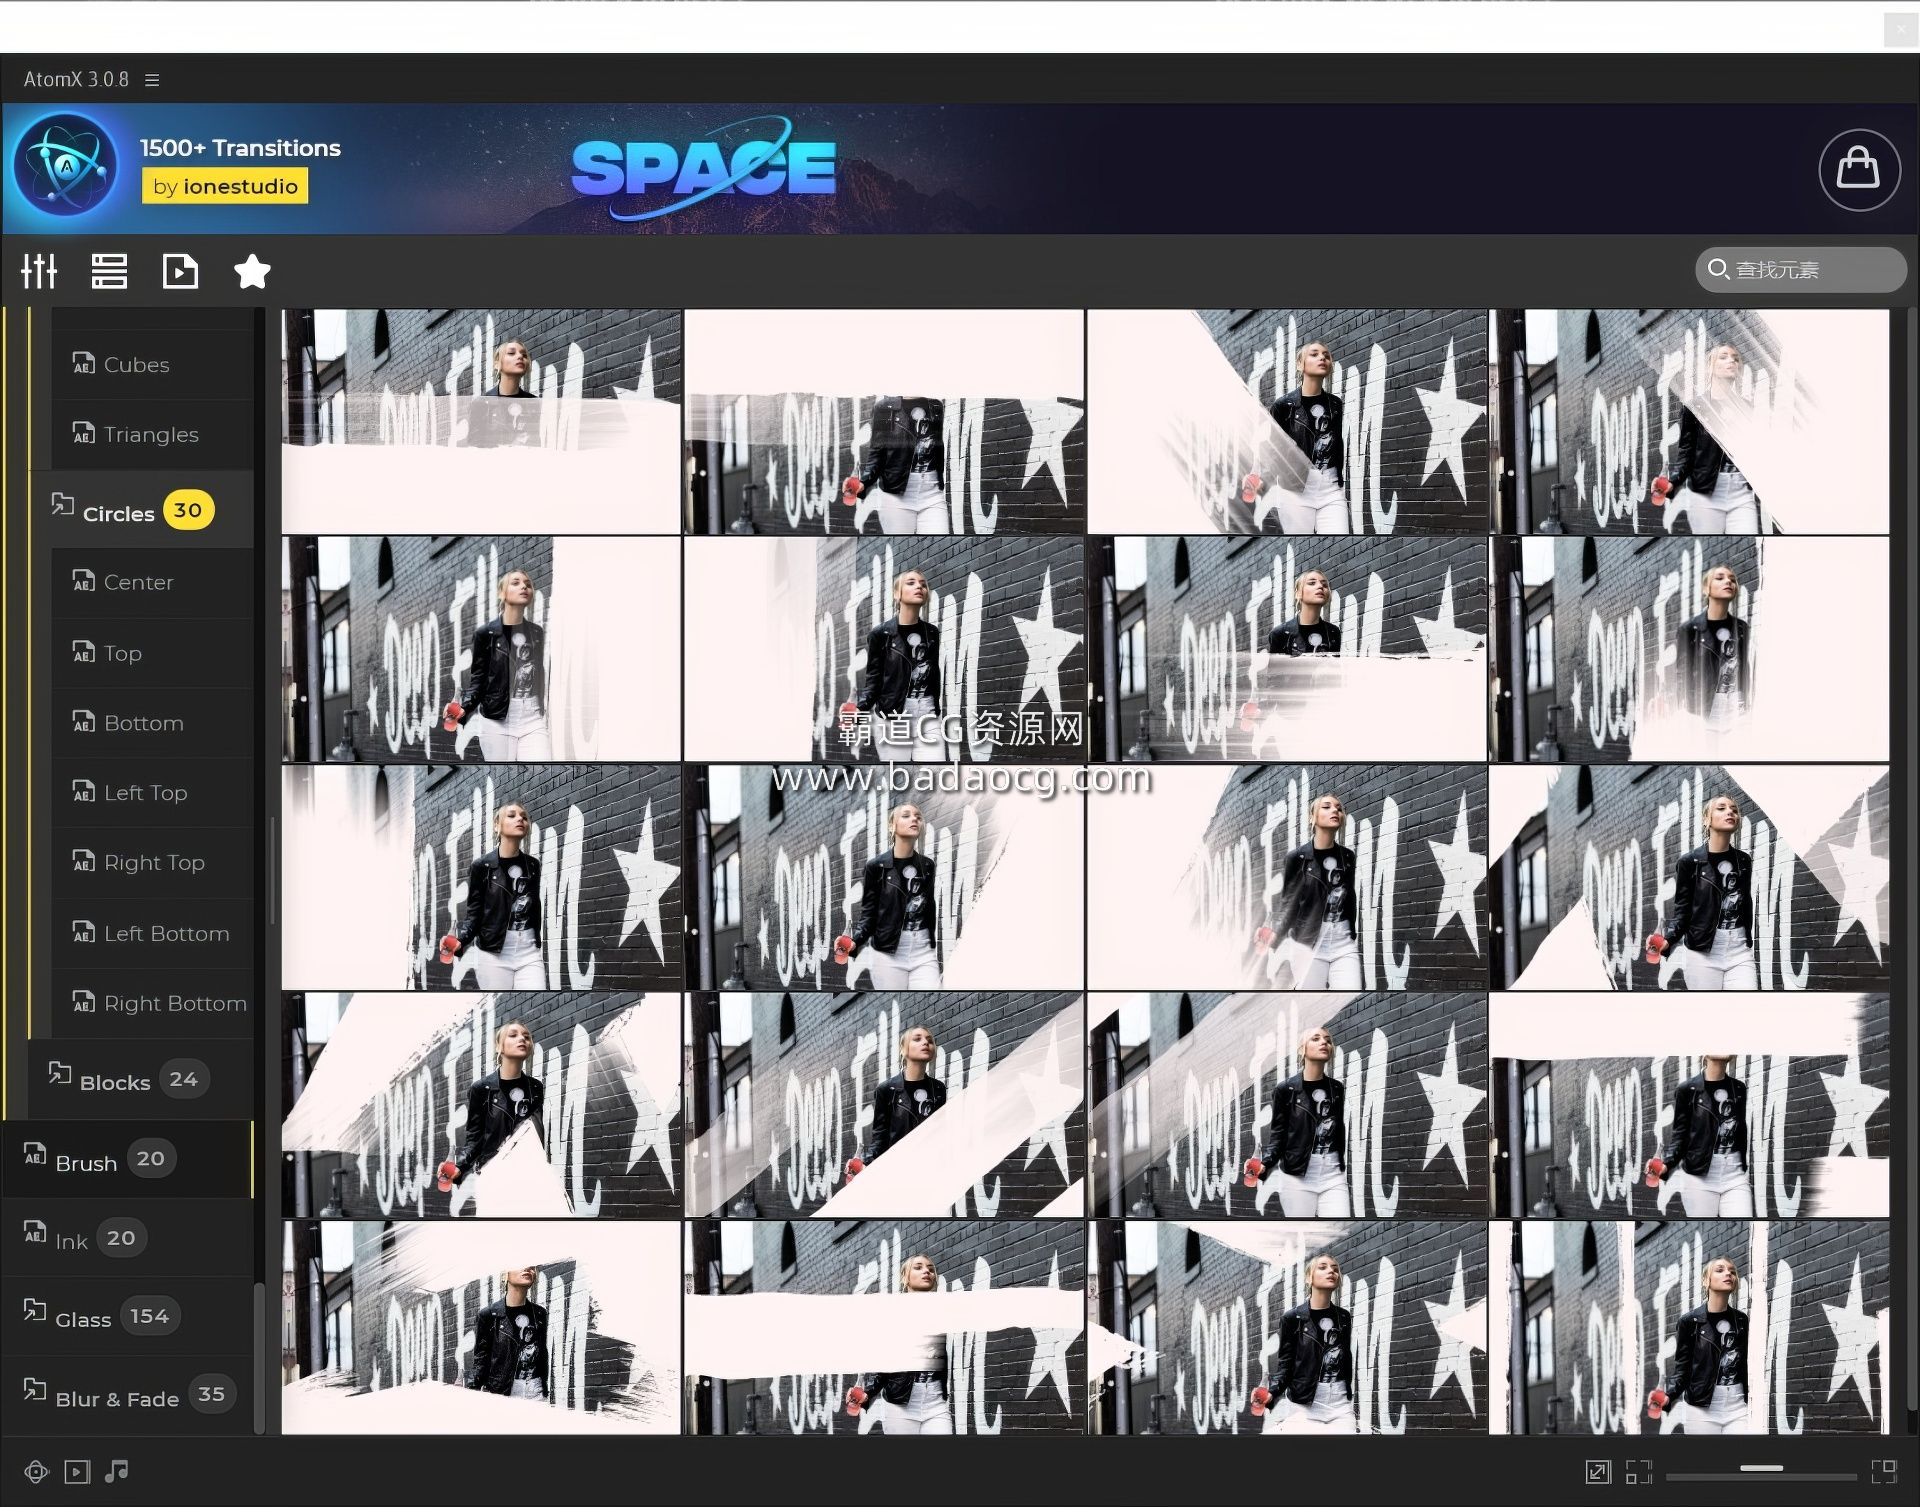This screenshot has height=1507, width=1920.
Task: Select first brush transition thumbnail in top row
Action: [x=481, y=421]
